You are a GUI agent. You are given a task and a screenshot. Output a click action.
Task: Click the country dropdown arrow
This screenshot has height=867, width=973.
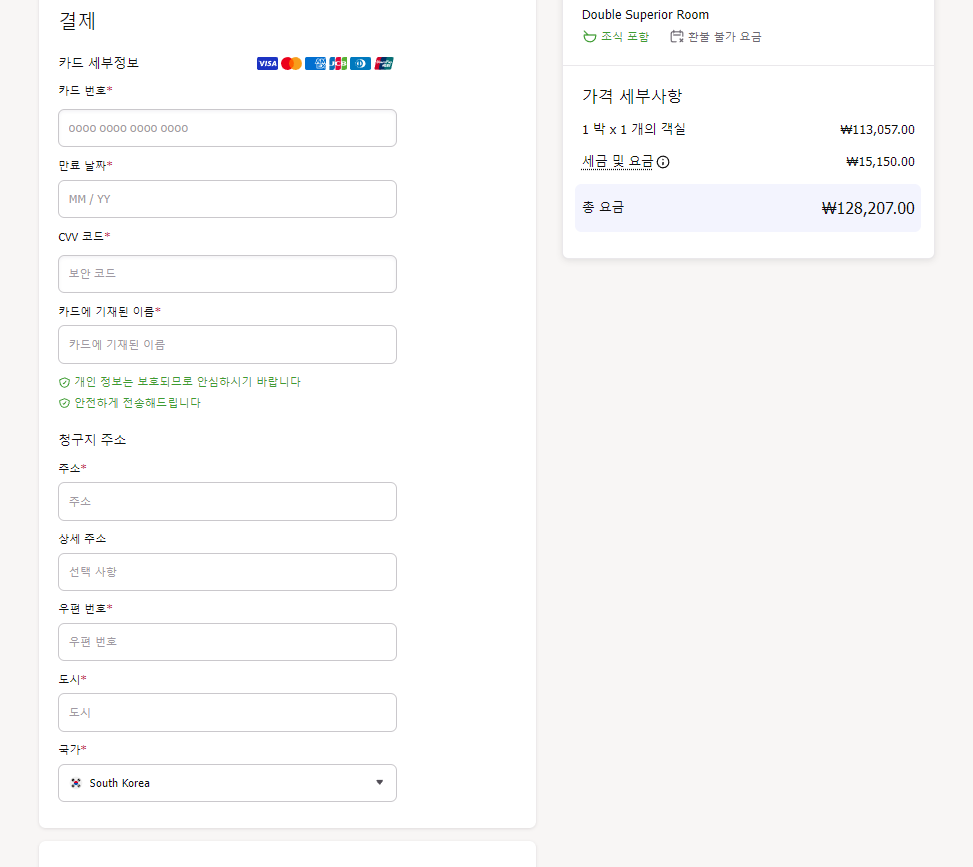tap(379, 783)
